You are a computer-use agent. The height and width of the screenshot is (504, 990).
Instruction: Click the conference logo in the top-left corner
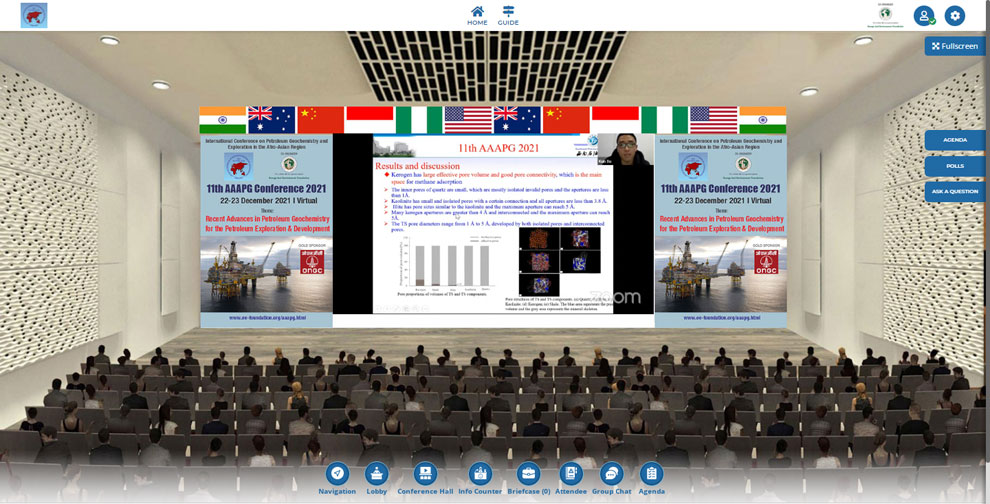point(34,16)
